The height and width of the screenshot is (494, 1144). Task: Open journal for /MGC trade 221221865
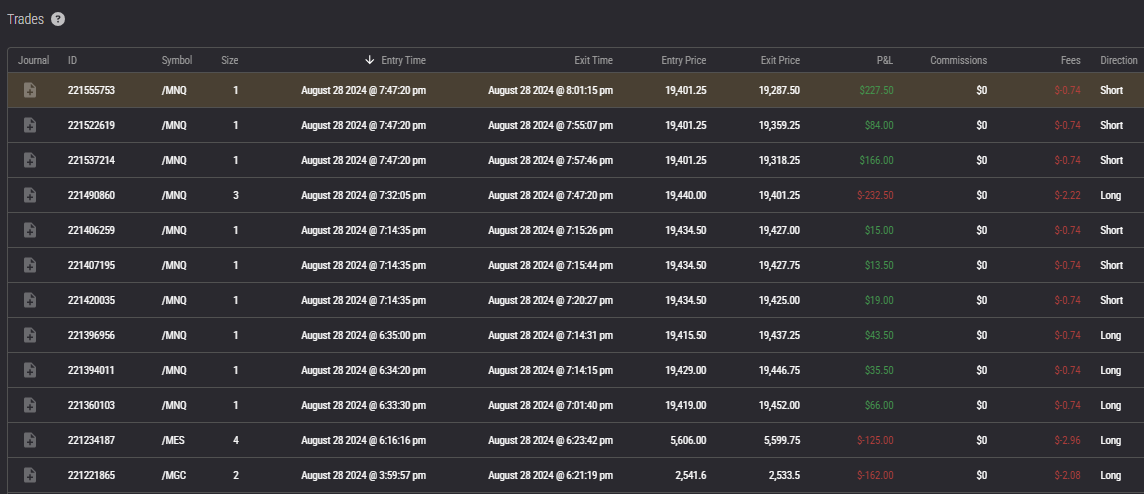tap(30, 475)
